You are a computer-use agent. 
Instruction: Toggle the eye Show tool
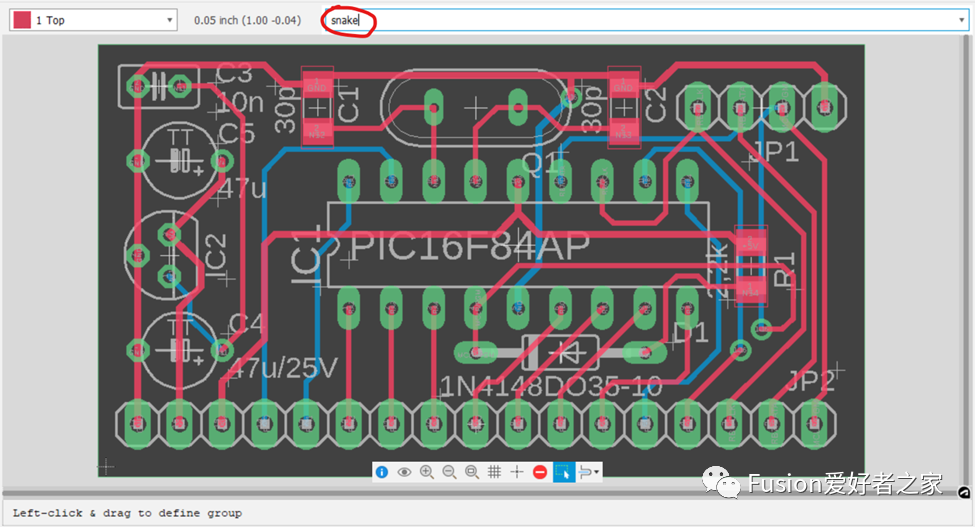pyautogui.click(x=404, y=472)
